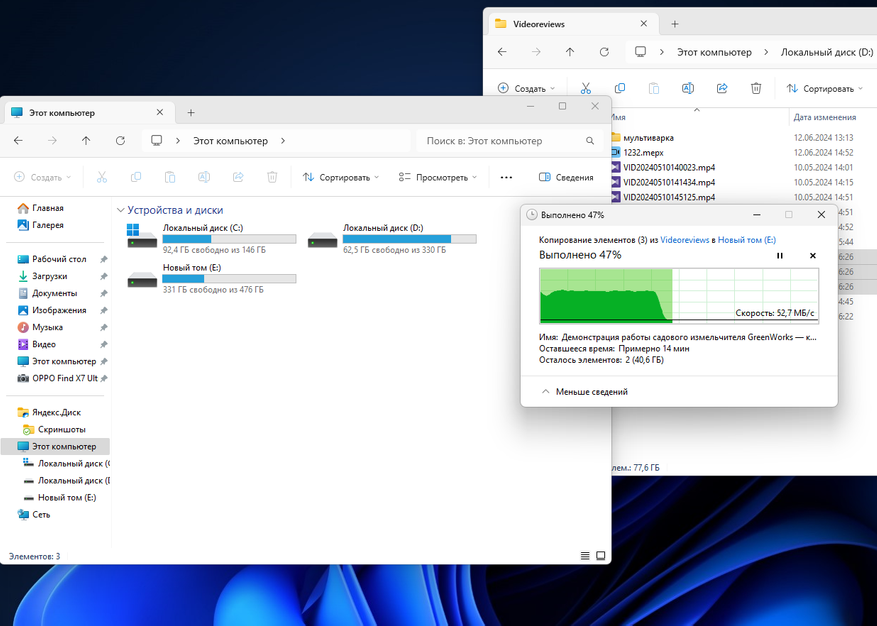Open the 'Просмотреть' view dropdown

point(437,177)
